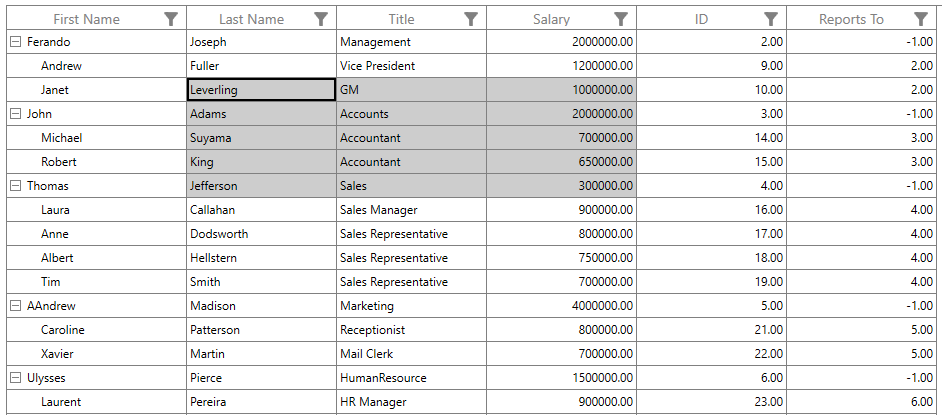Collapse the Thomas tree node
This screenshot has width=942, height=415.
(16, 186)
